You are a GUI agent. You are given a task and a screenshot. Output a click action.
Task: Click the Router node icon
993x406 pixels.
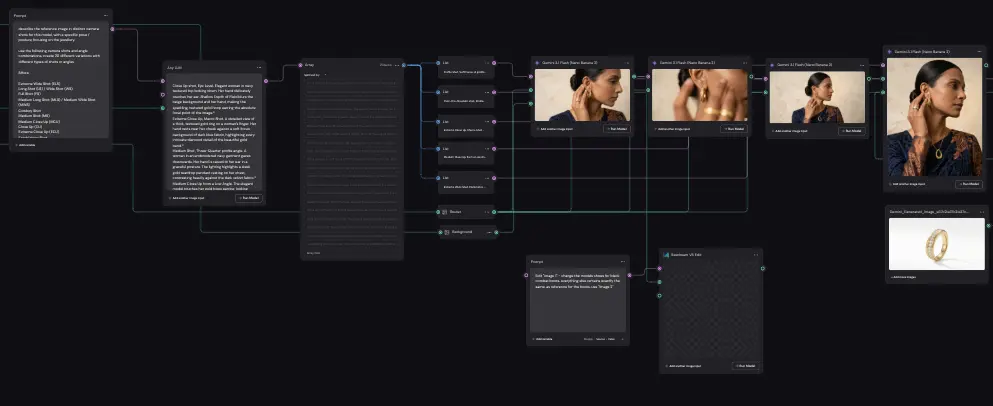click(445, 212)
